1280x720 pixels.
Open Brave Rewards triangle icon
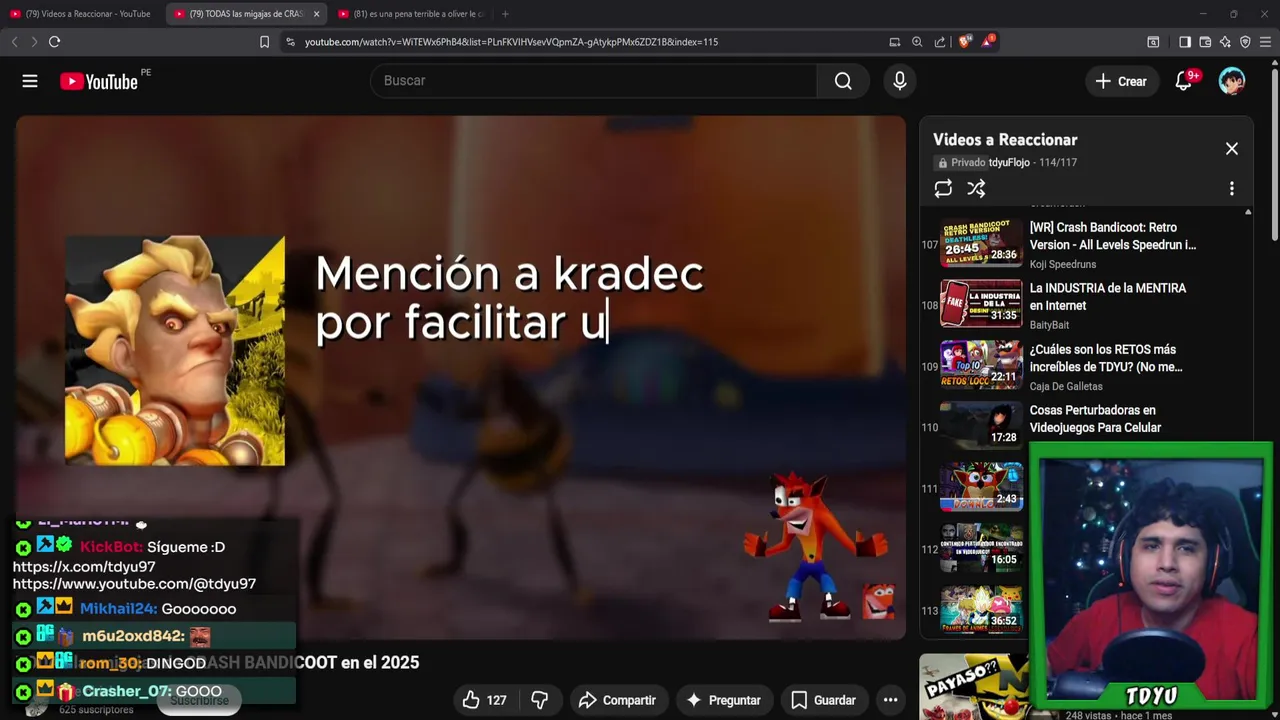(988, 41)
